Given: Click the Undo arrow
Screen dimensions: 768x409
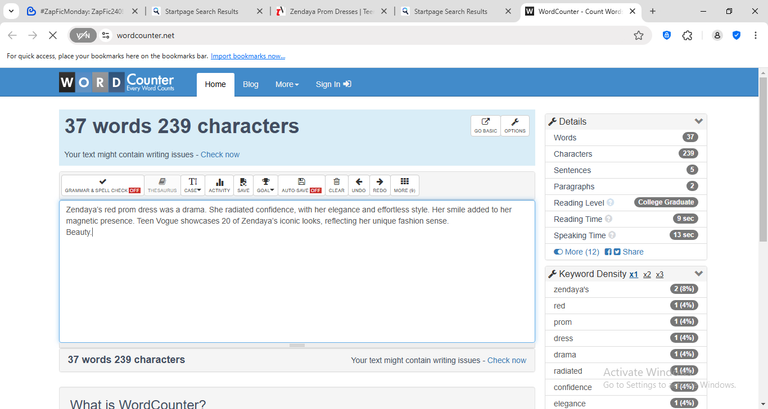Looking at the screenshot, I should (359, 185).
